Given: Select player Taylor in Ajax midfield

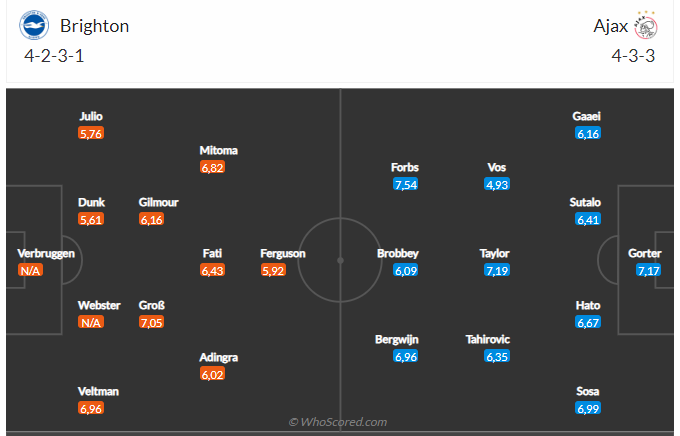Looking at the screenshot, I should [x=495, y=253].
